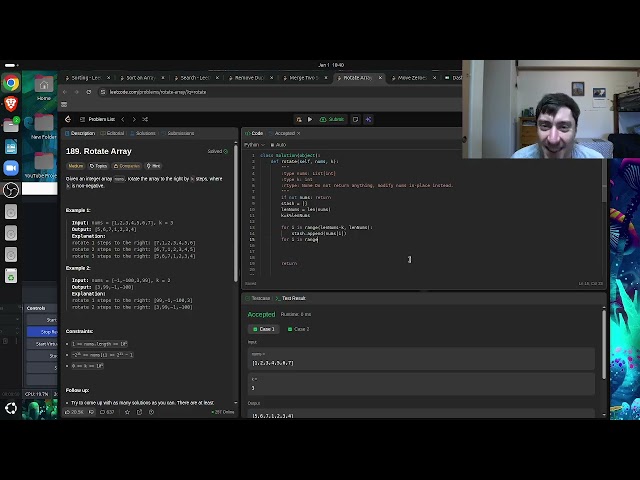Select the Code tab in editor
This screenshot has width=640, height=480.
click(254, 133)
